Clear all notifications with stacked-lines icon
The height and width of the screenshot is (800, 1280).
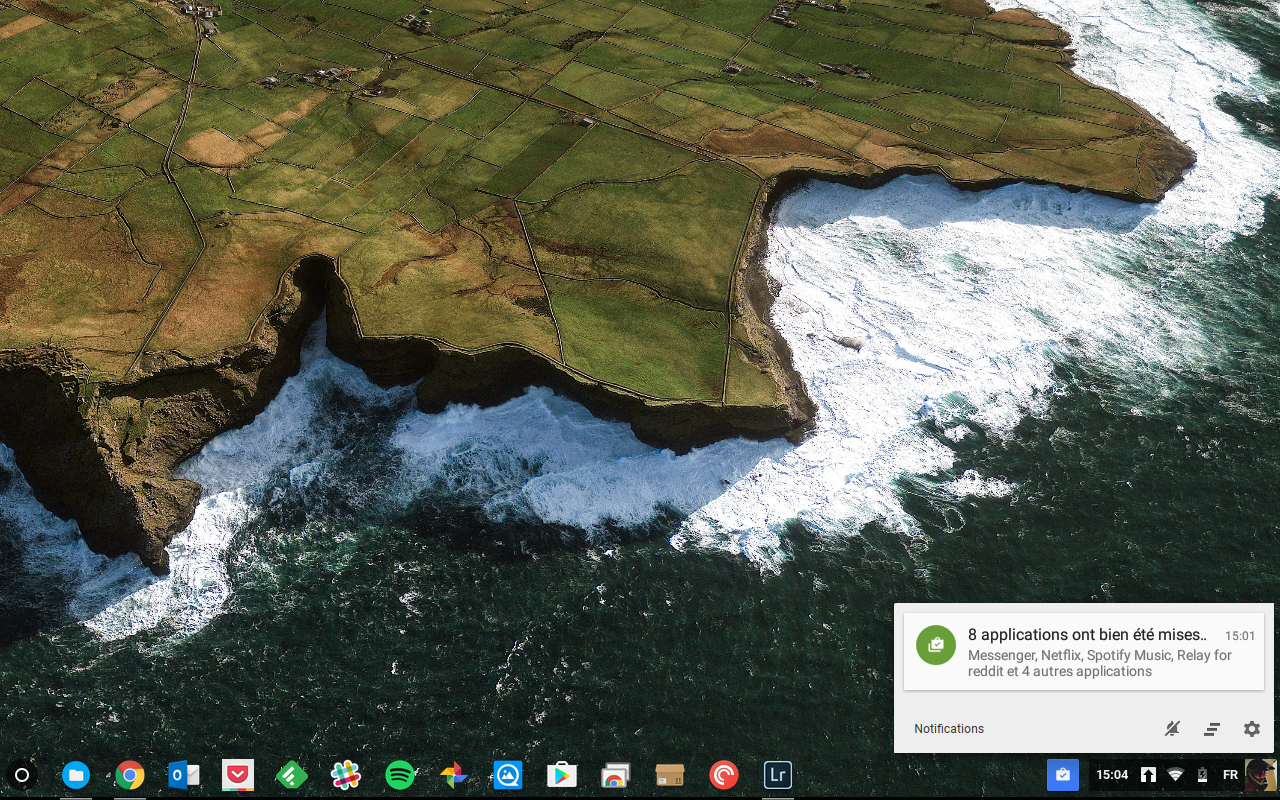[1212, 729]
